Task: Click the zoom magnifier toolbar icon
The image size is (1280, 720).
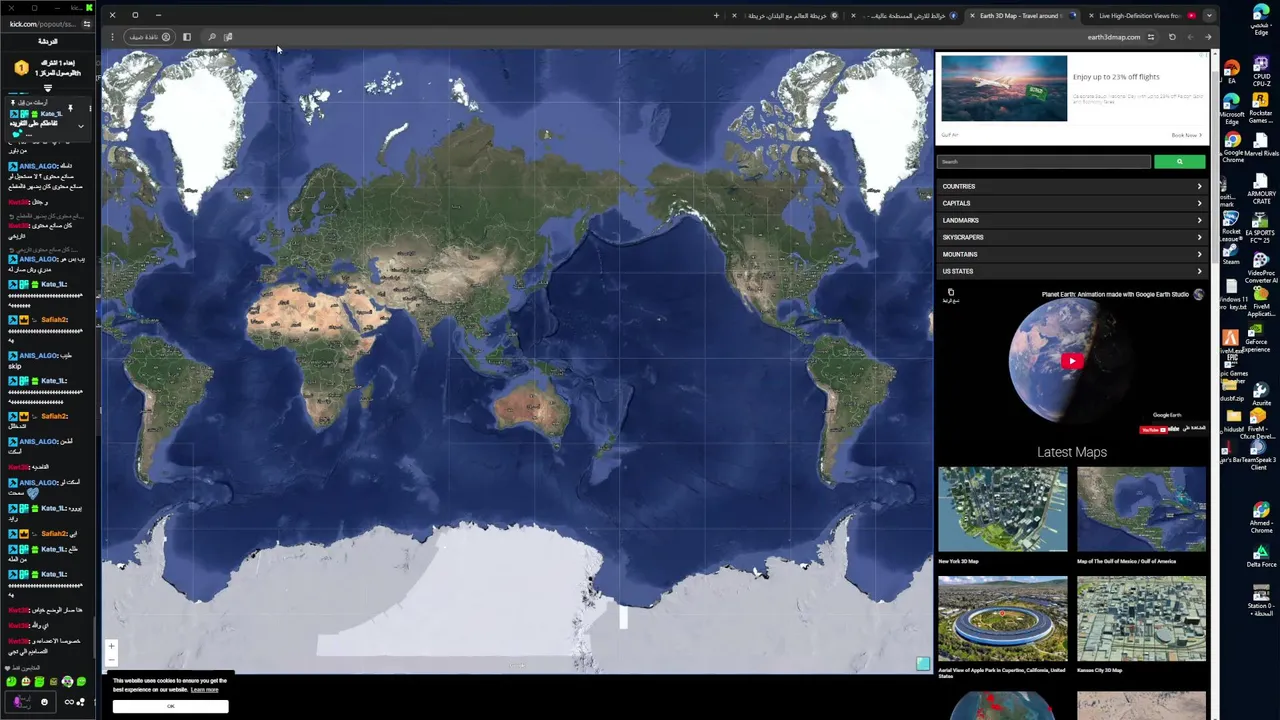Action: tap(211, 37)
